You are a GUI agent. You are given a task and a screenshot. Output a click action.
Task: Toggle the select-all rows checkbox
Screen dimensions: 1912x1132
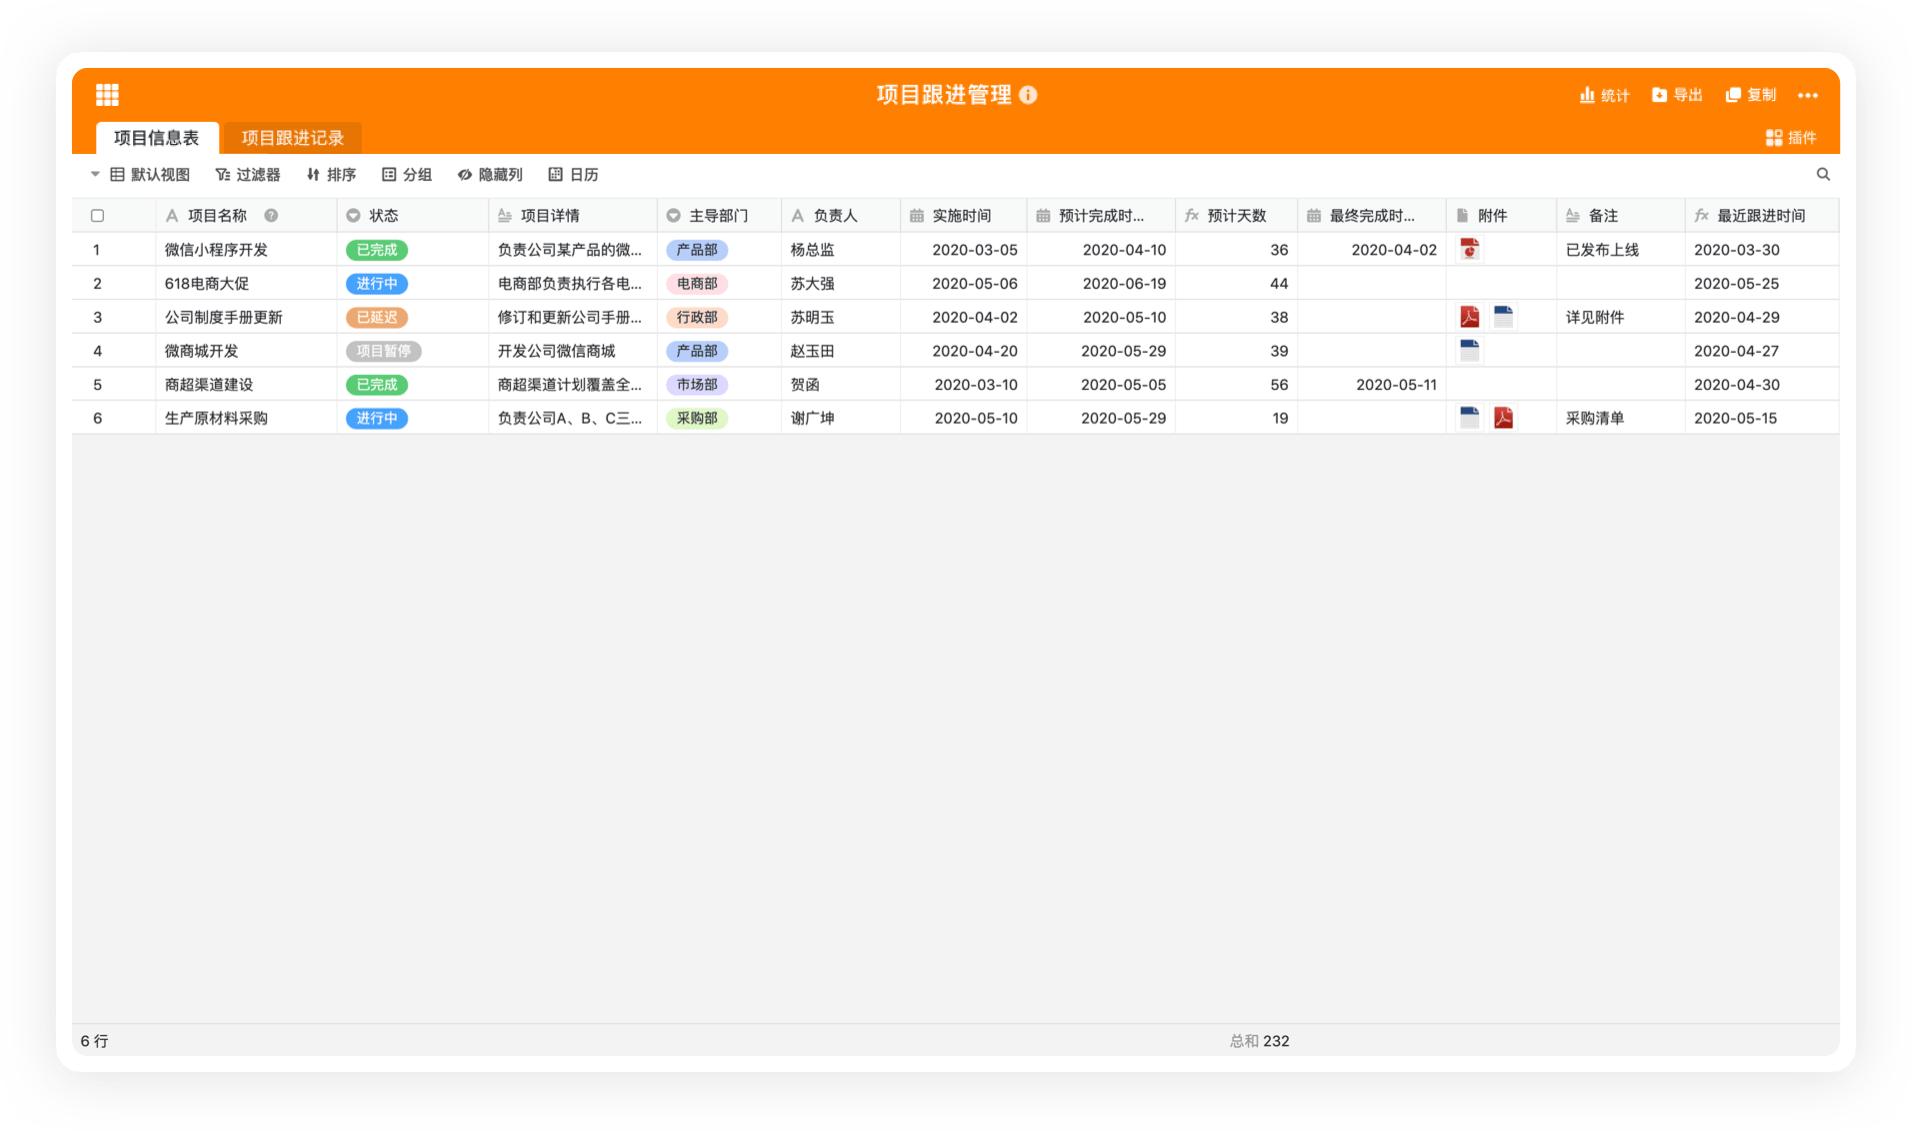coord(97,216)
